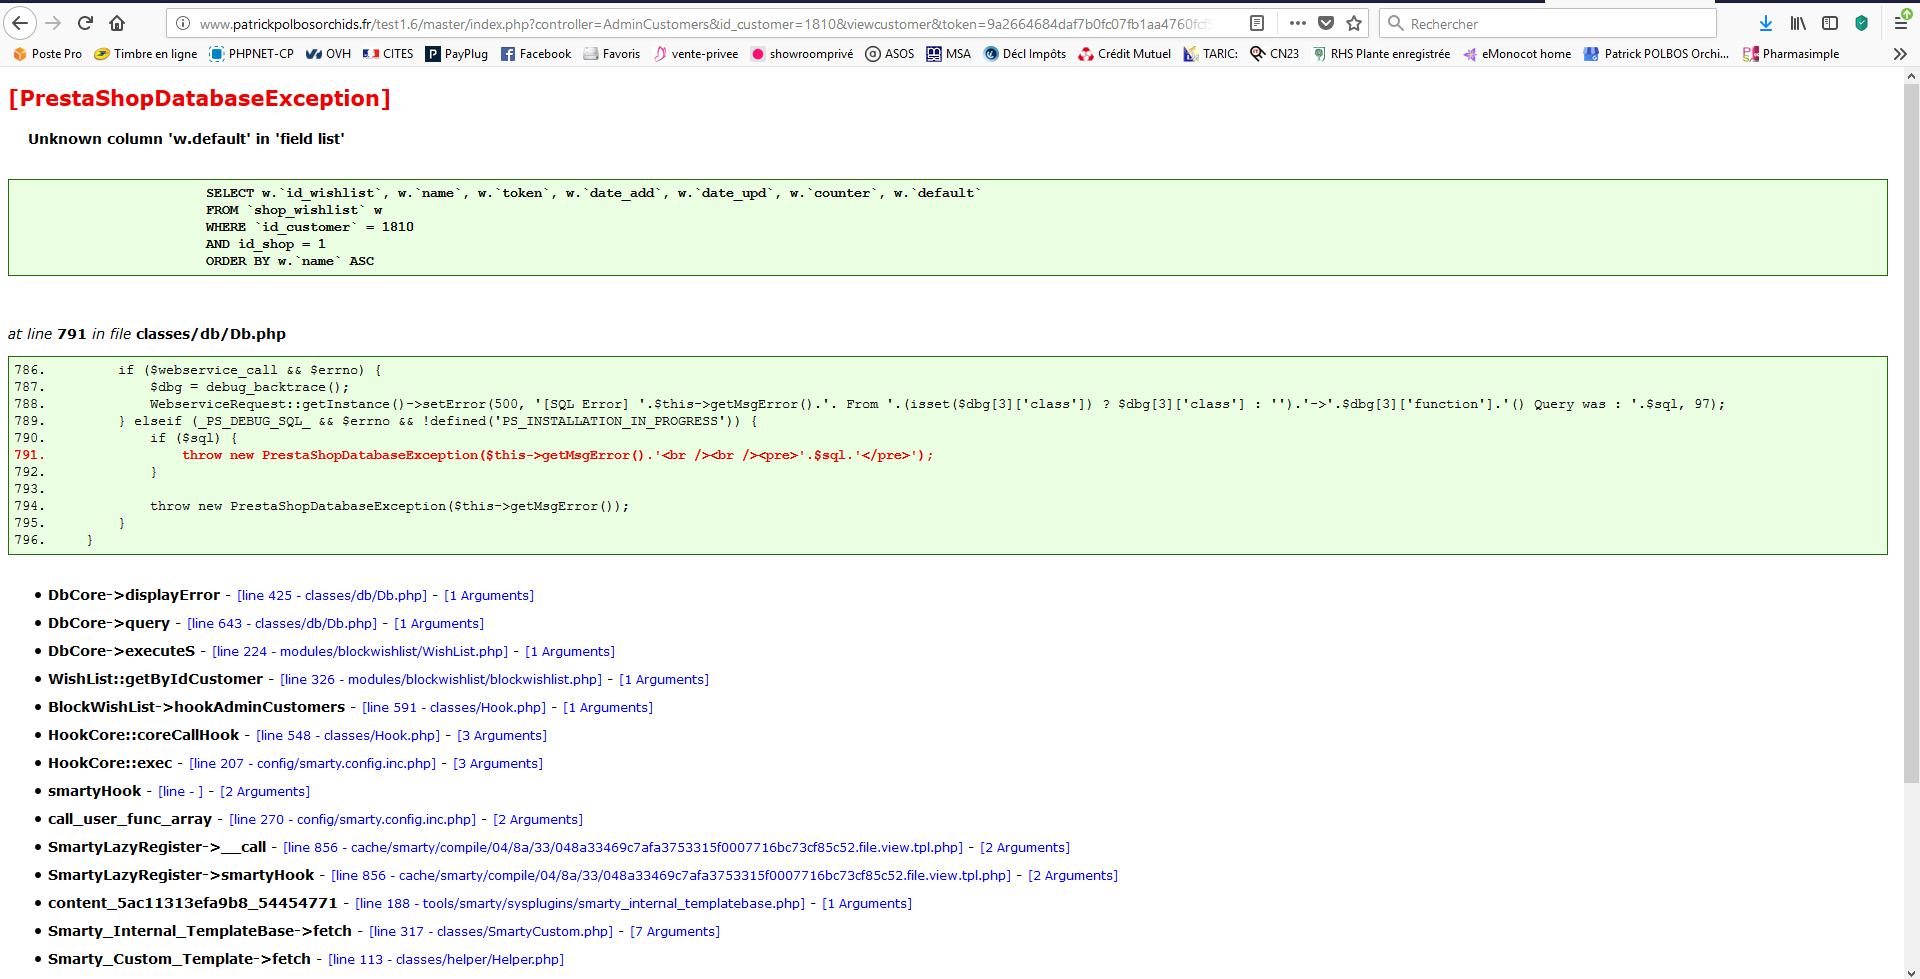The width and height of the screenshot is (1920, 979).
Task: Open line 548 classes/Hook.php trace link
Action: click(348, 735)
